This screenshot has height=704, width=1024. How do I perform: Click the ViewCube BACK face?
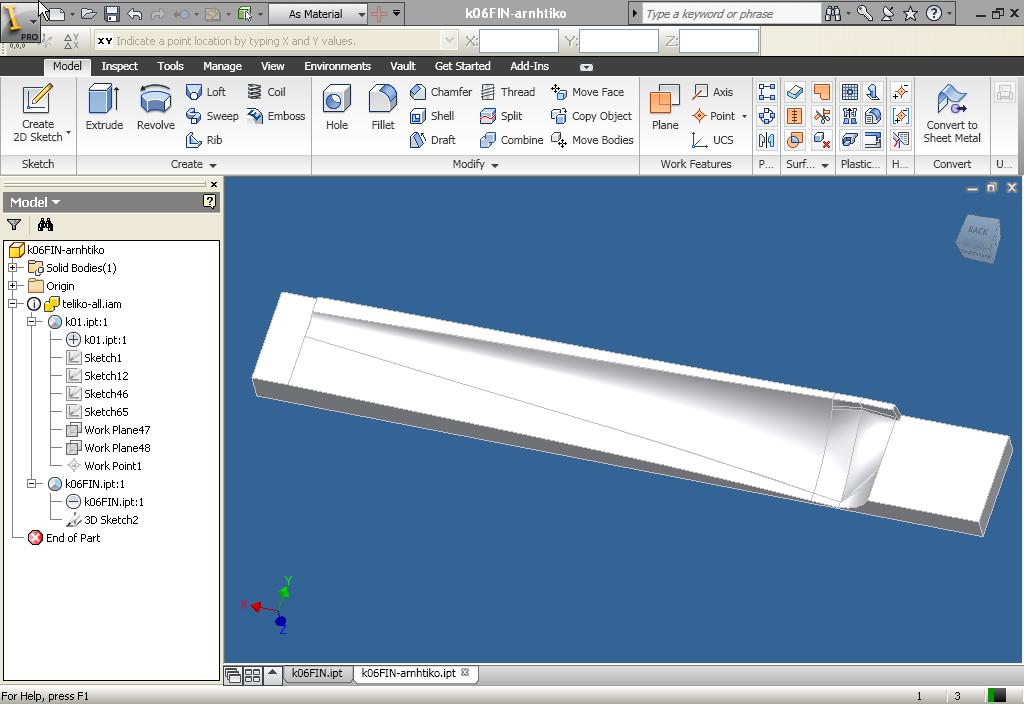point(978,231)
